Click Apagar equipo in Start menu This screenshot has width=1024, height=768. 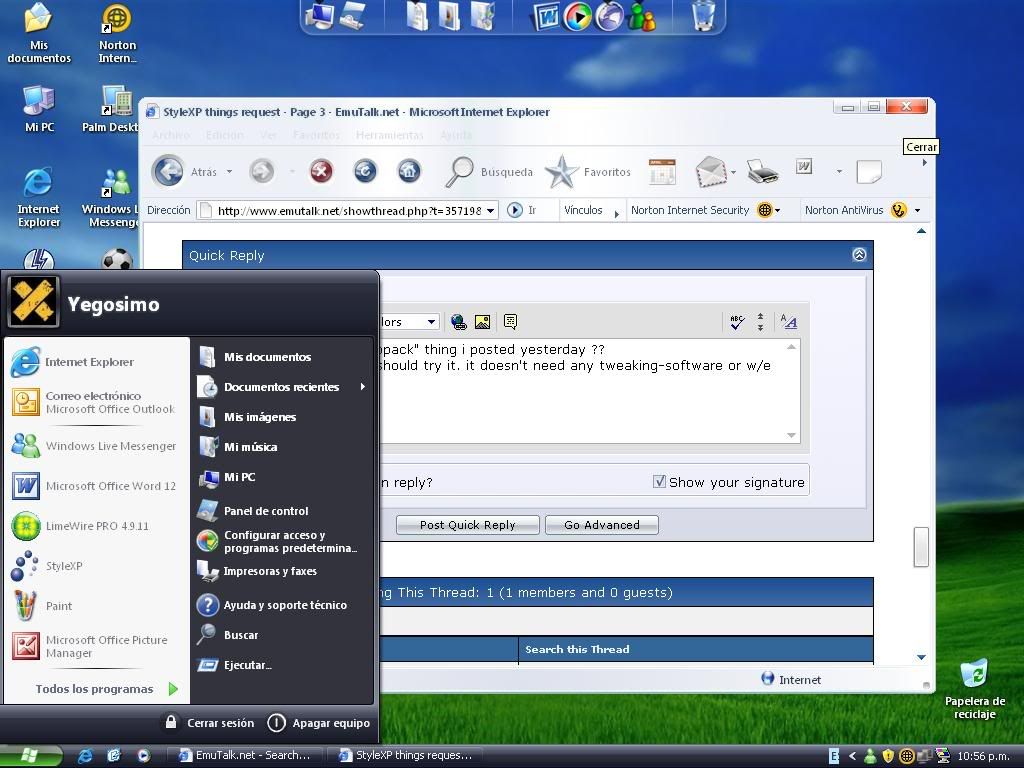319,723
